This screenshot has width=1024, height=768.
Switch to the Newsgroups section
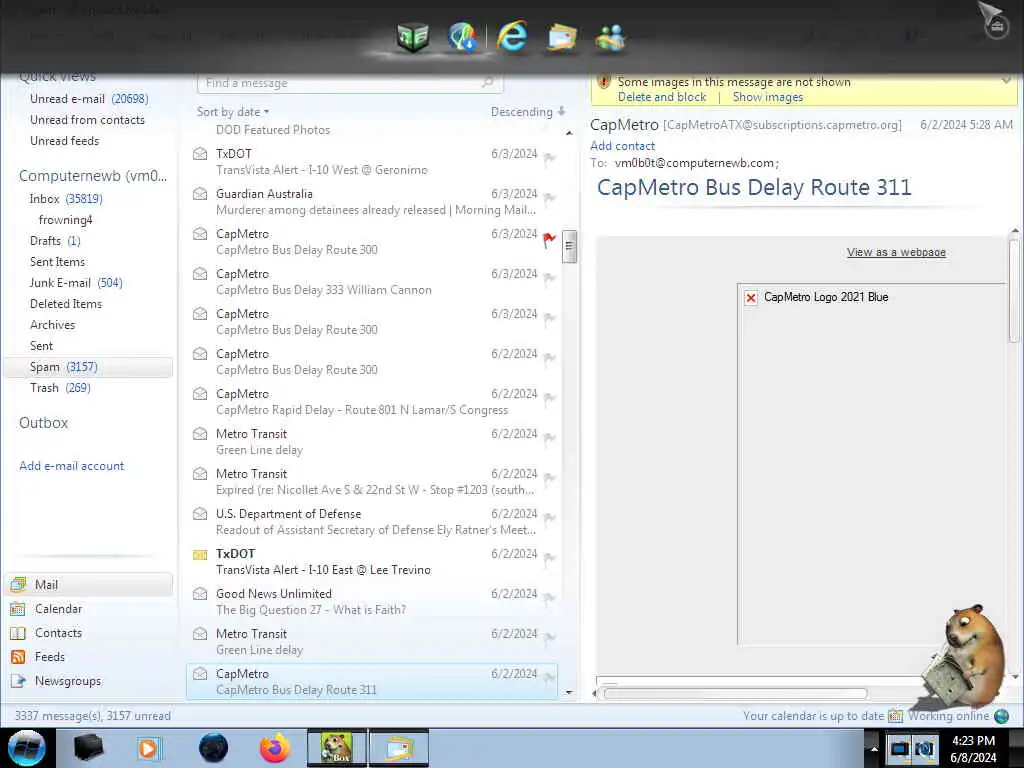coord(56,680)
